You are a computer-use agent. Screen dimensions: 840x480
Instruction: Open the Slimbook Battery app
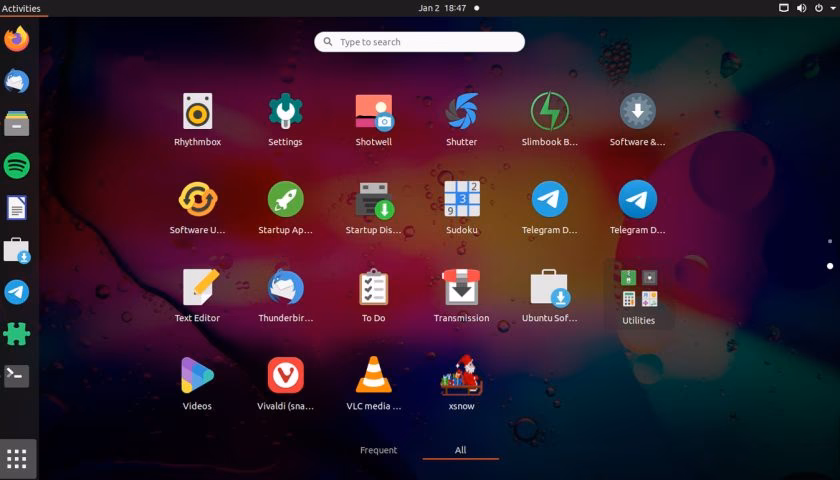(550, 111)
